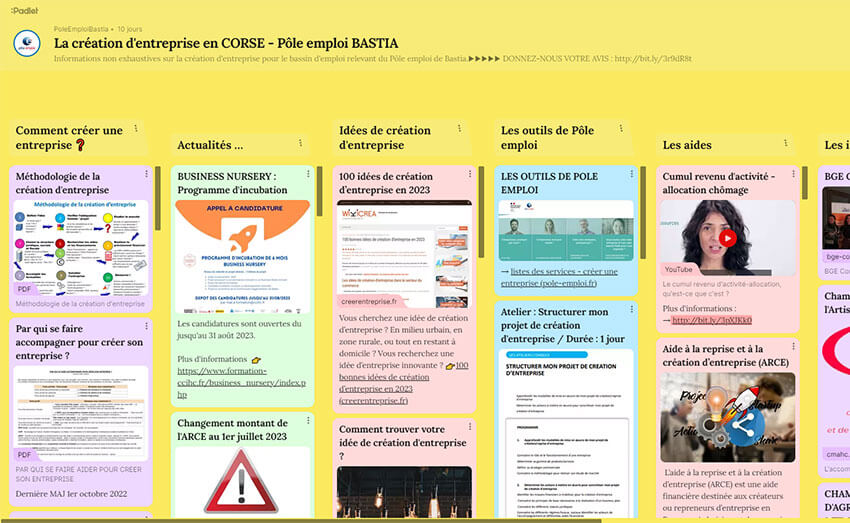This screenshot has height=523, width=850.
Task: Click creerentreprise.fr source label on 100 idées card
Action: tap(369, 301)
